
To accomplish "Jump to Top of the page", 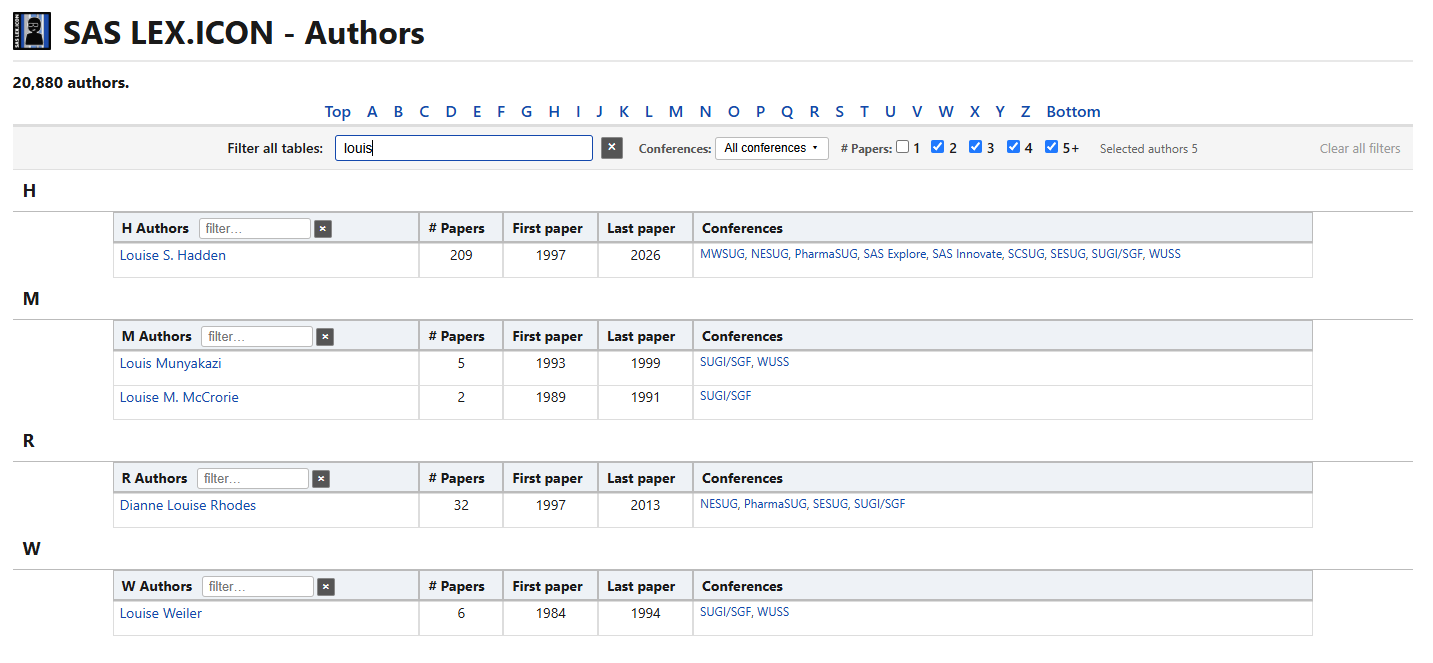I will coord(338,112).
